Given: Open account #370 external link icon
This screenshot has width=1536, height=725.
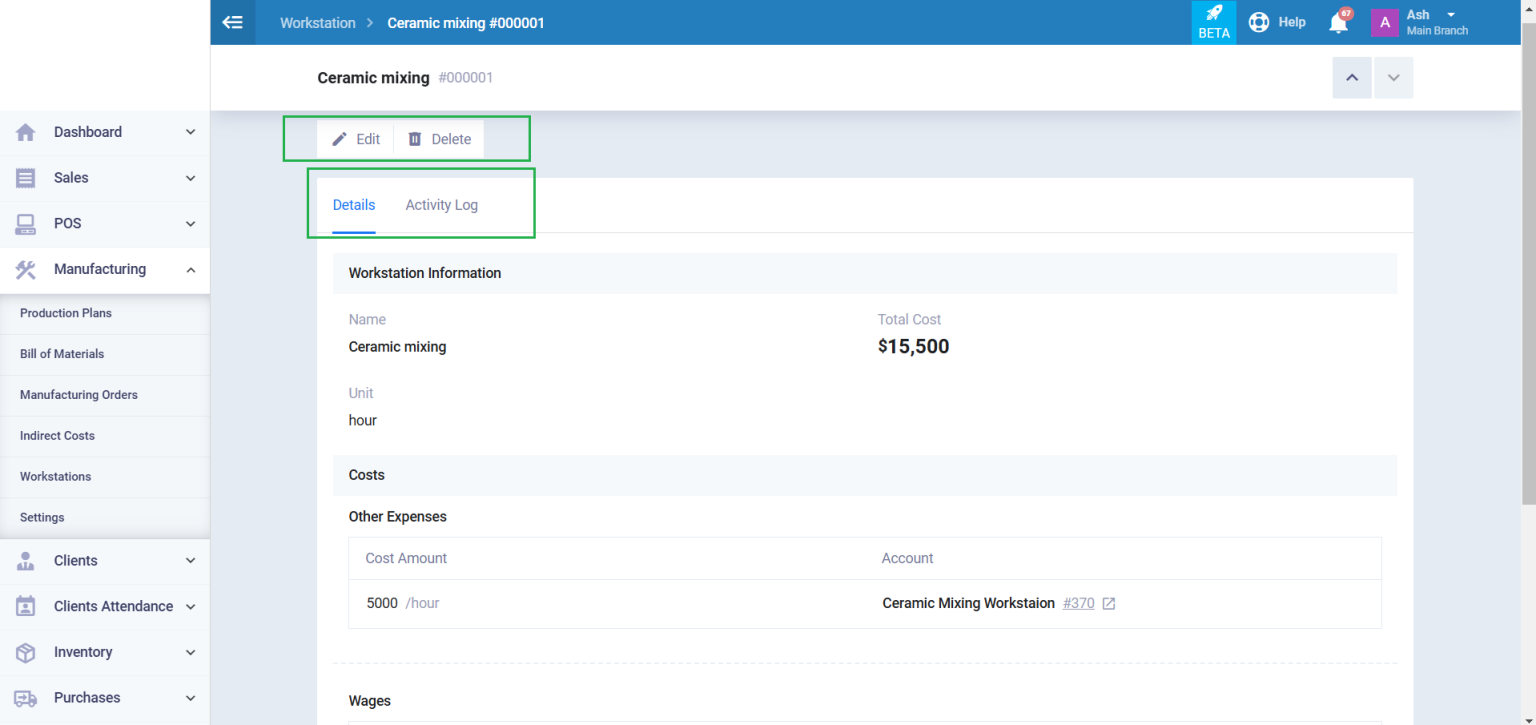Looking at the screenshot, I should click(1108, 604).
